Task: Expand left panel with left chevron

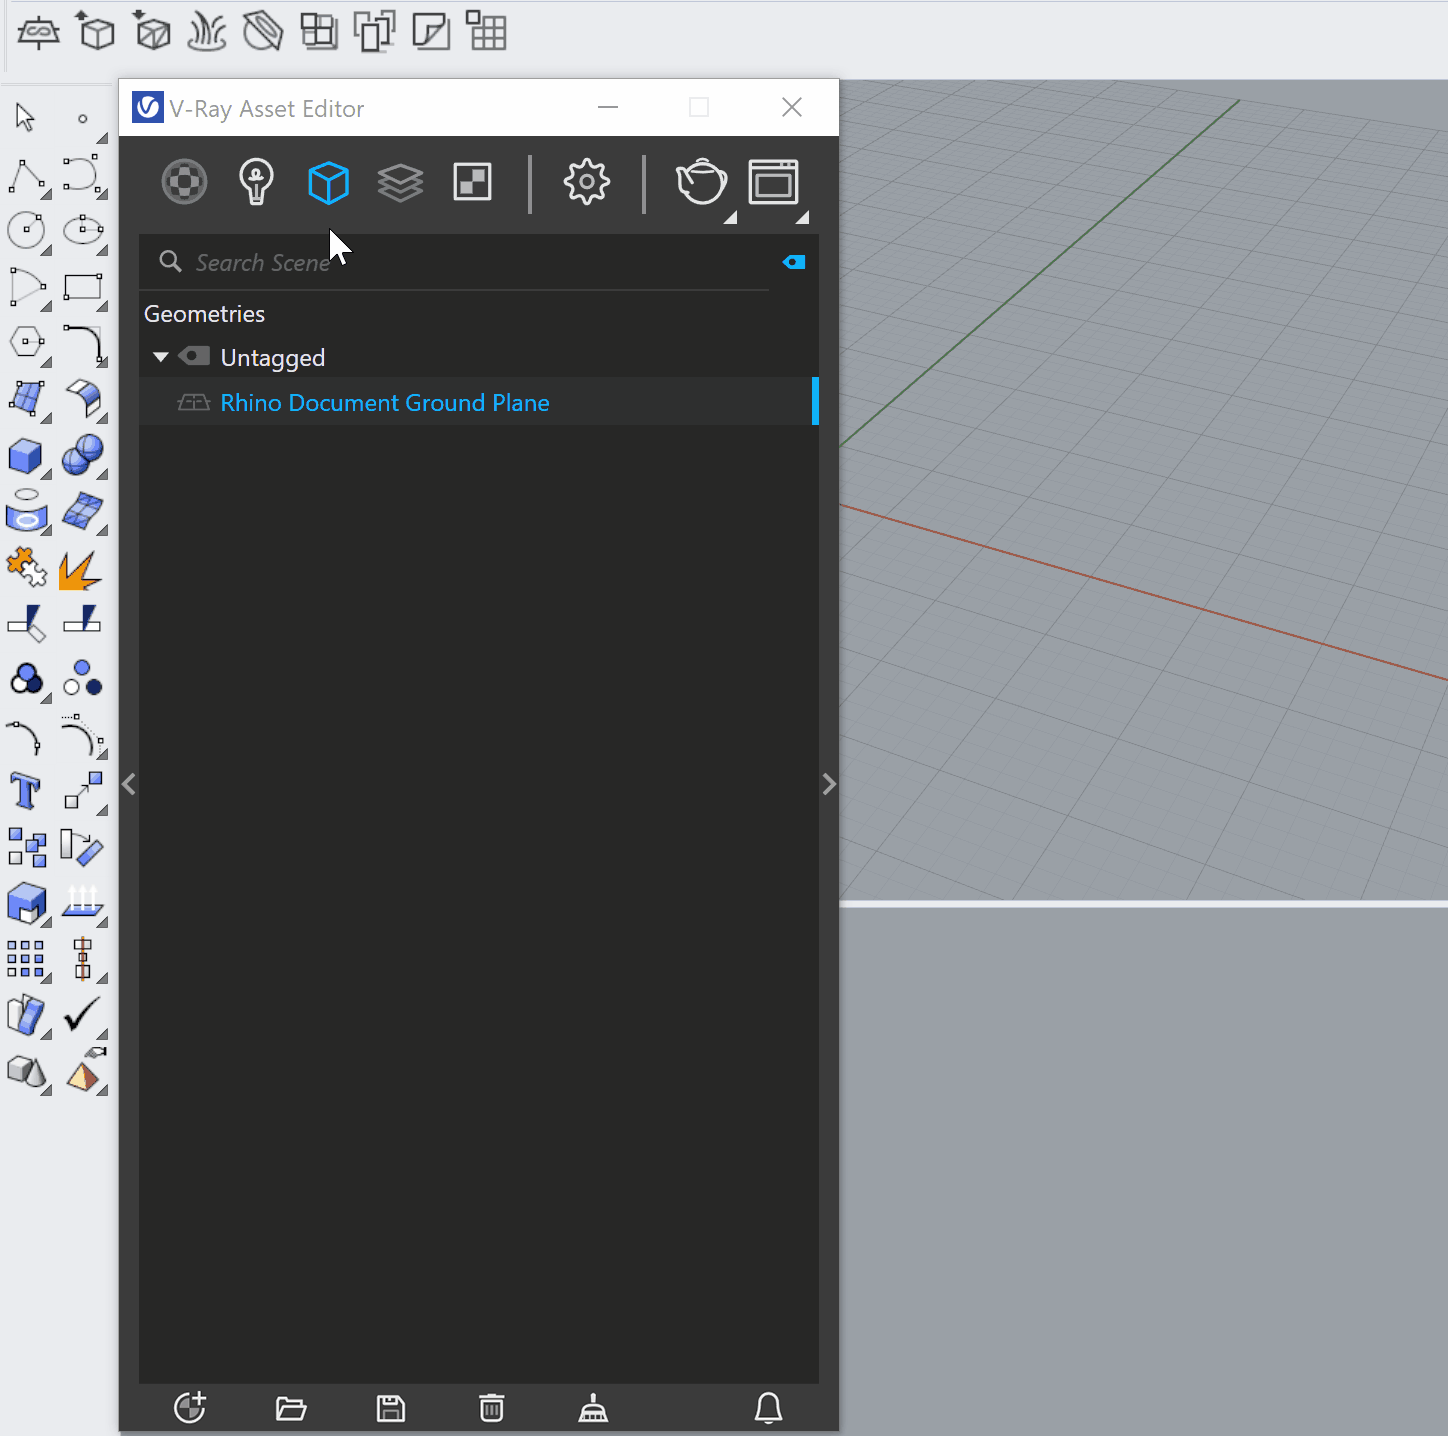Action: click(129, 784)
